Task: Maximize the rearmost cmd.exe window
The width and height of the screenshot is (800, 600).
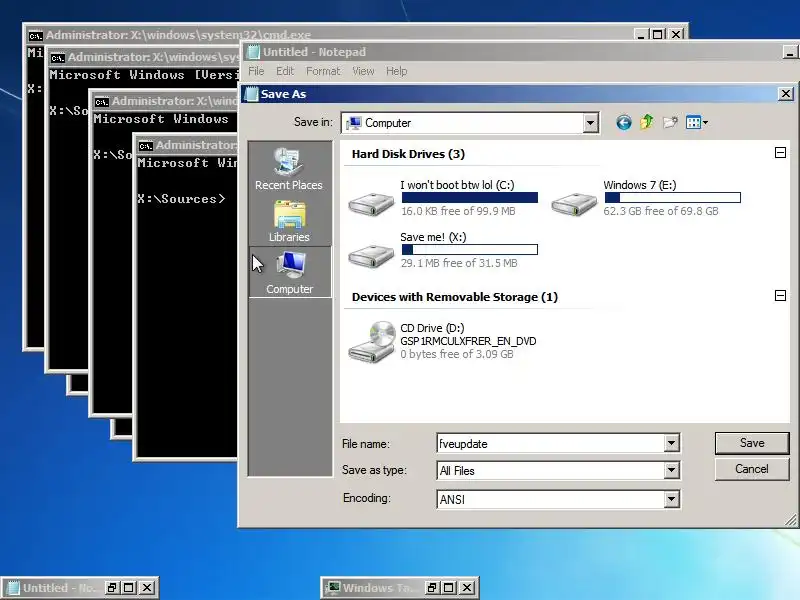Action: tap(658, 34)
